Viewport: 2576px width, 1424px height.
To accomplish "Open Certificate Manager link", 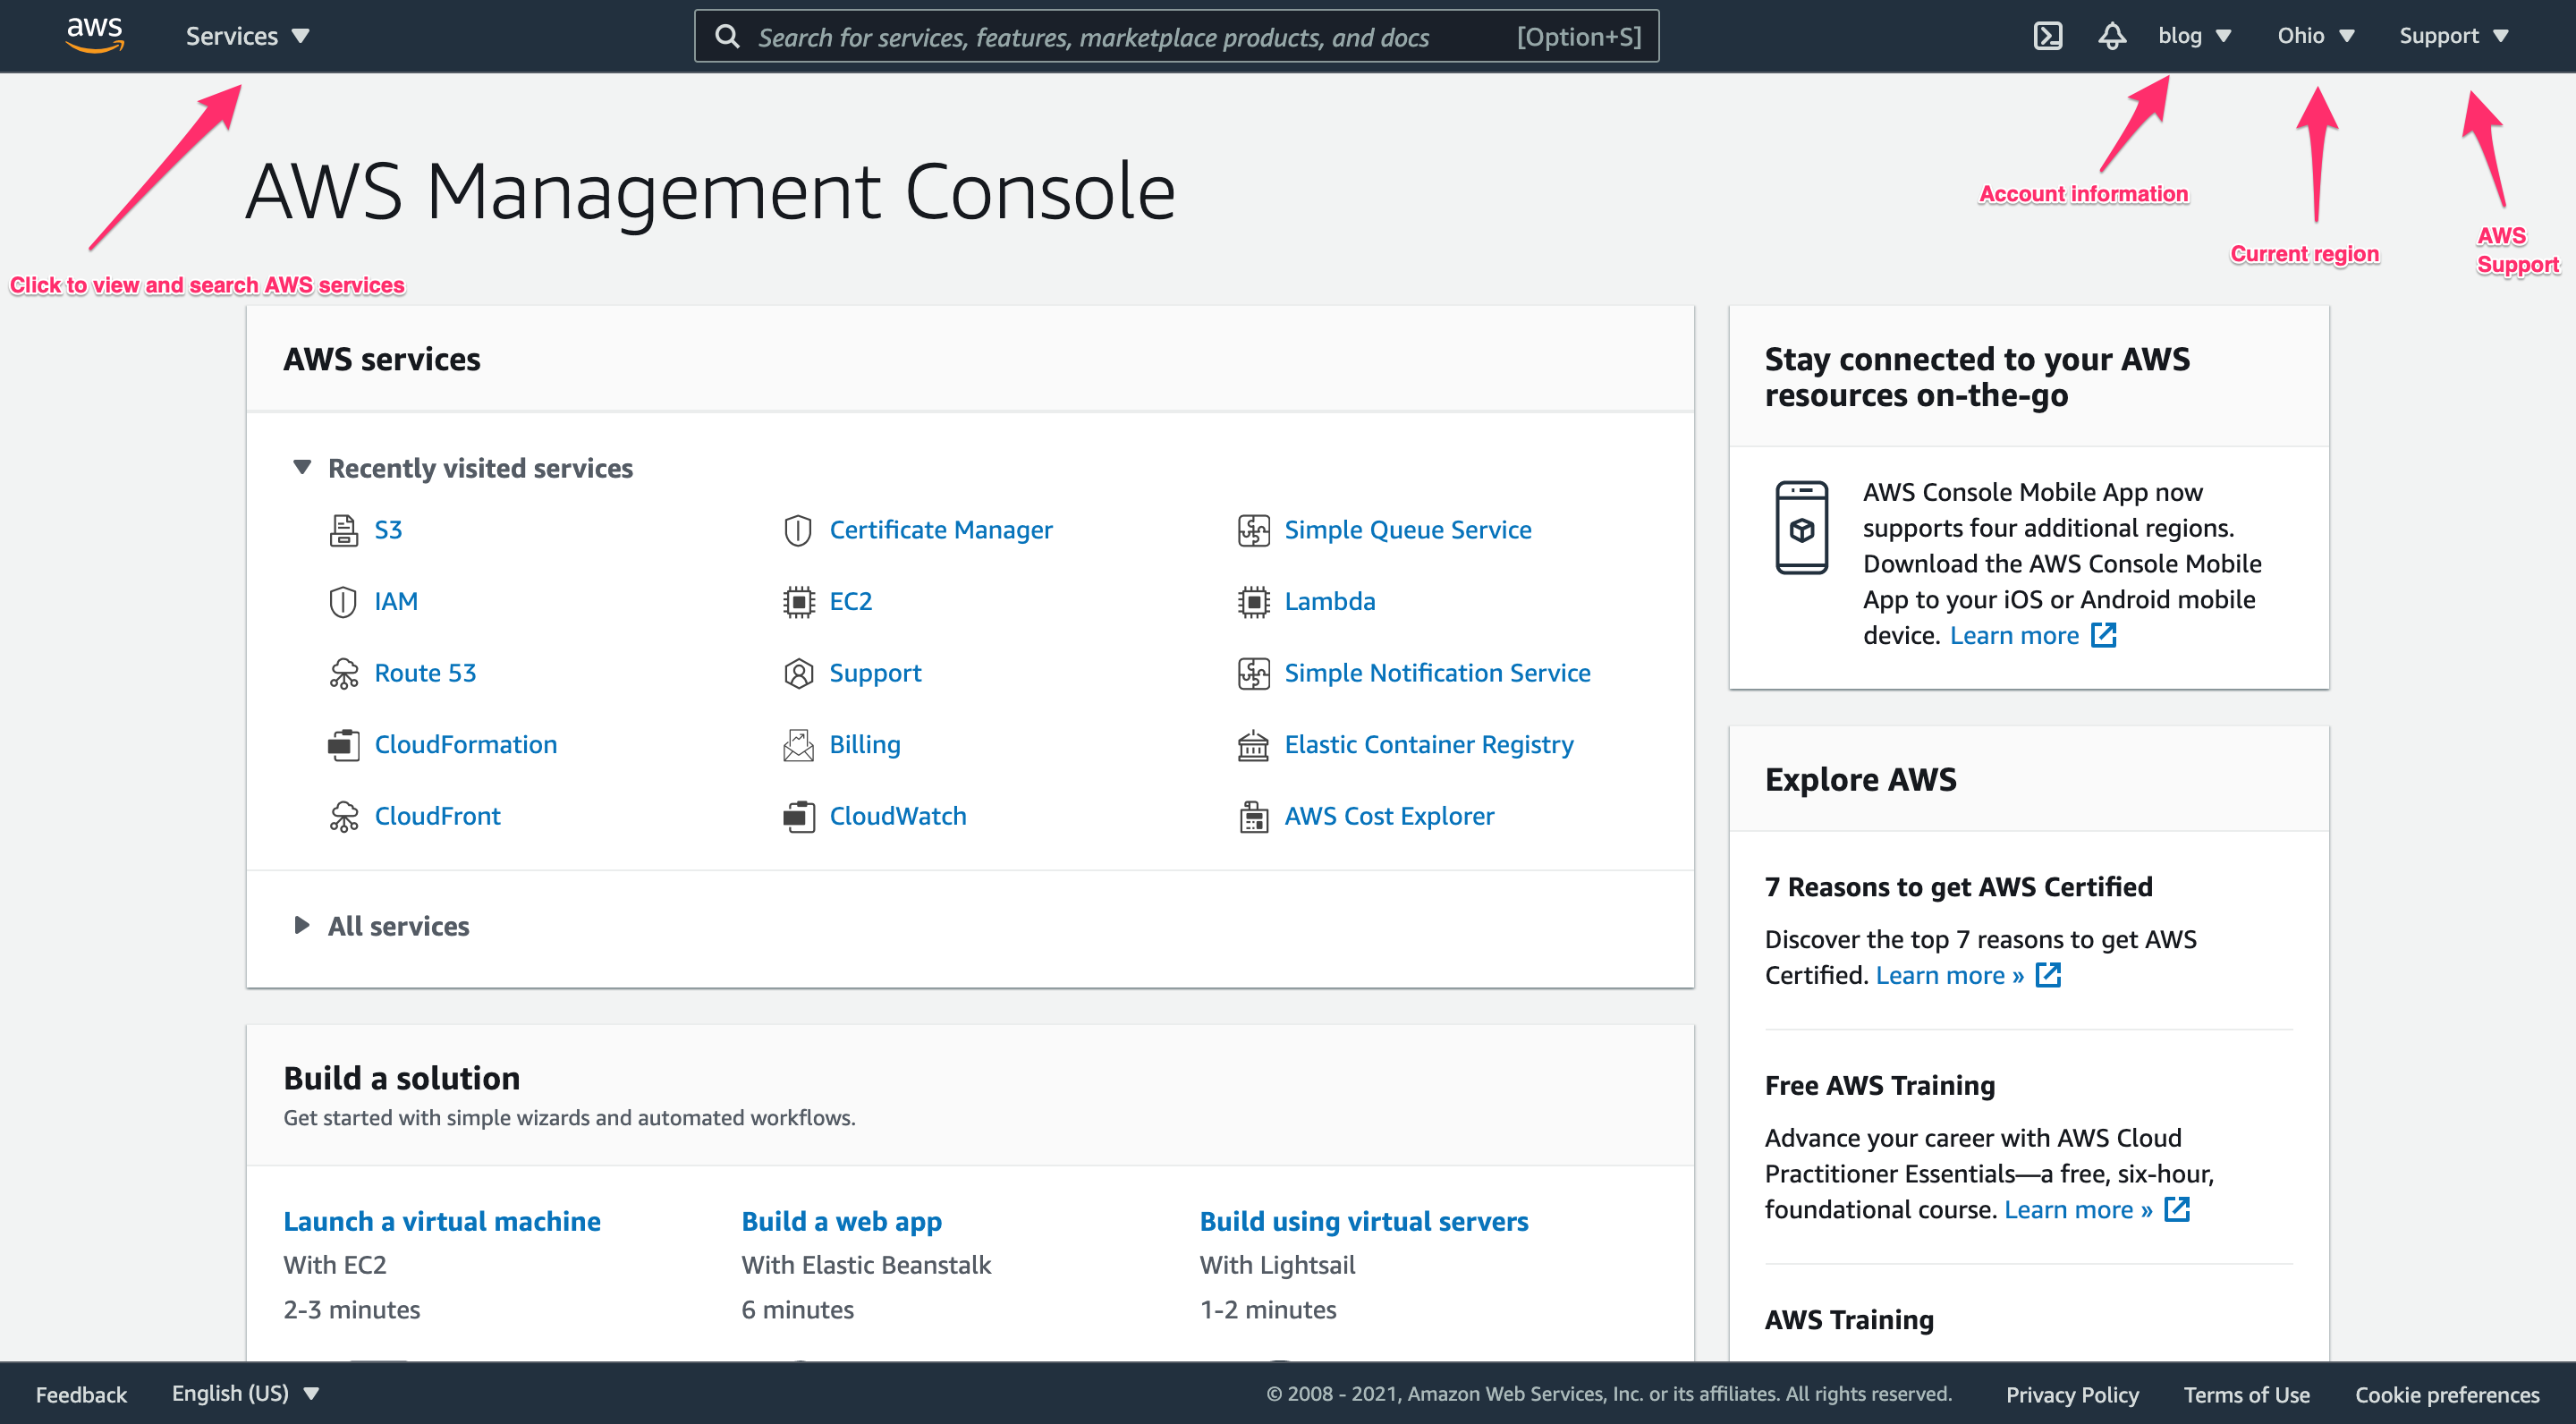I will 941,530.
